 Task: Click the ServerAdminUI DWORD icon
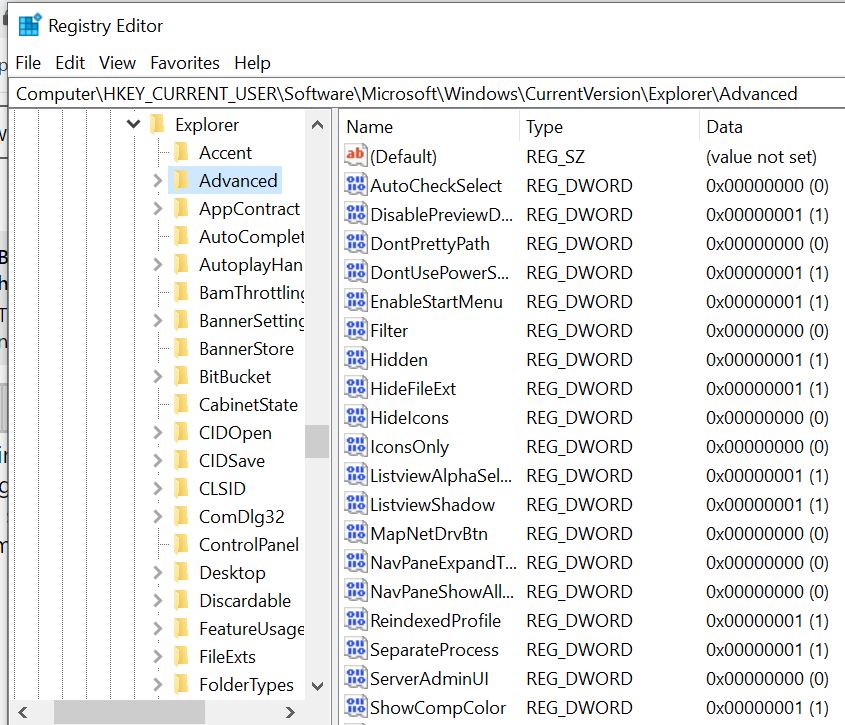click(356, 678)
